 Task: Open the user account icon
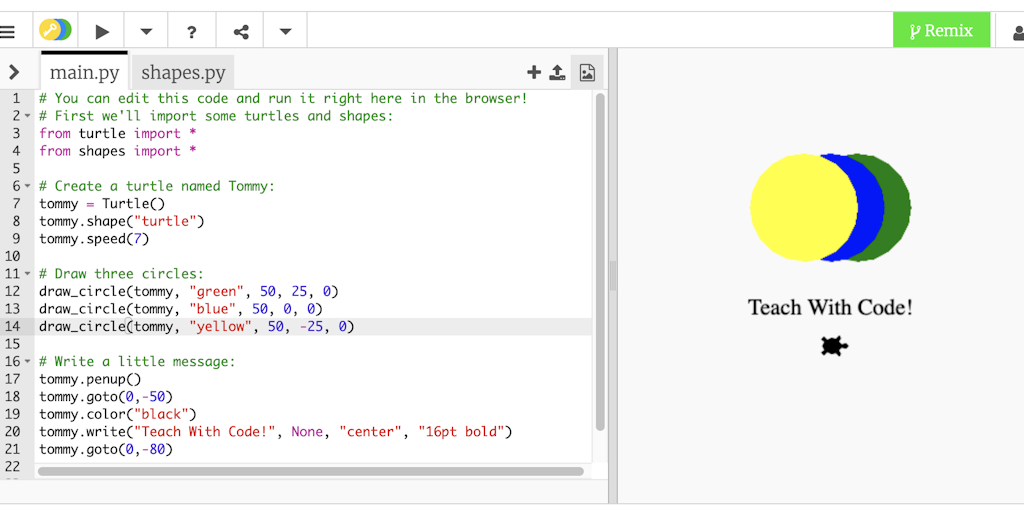1017,32
